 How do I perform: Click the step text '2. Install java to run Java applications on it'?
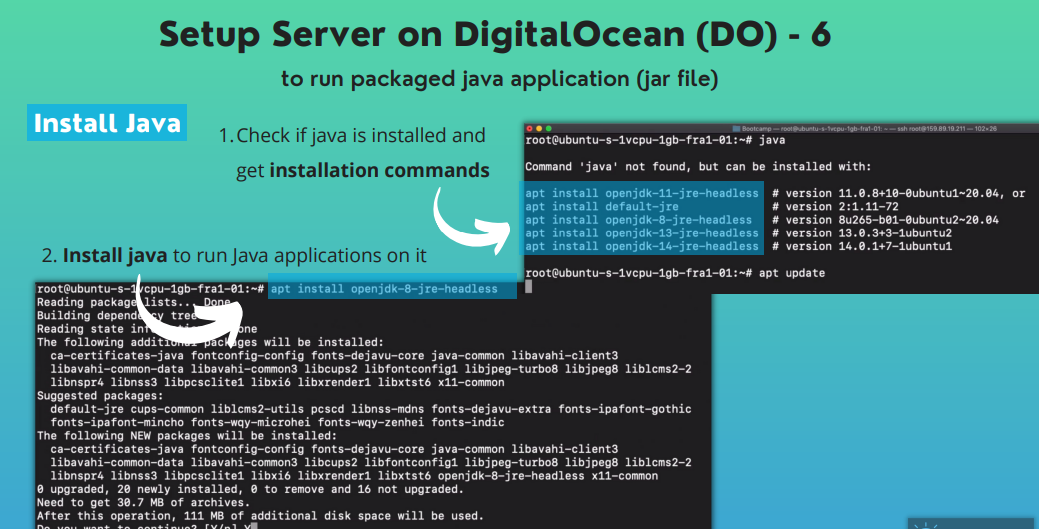click(x=234, y=255)
